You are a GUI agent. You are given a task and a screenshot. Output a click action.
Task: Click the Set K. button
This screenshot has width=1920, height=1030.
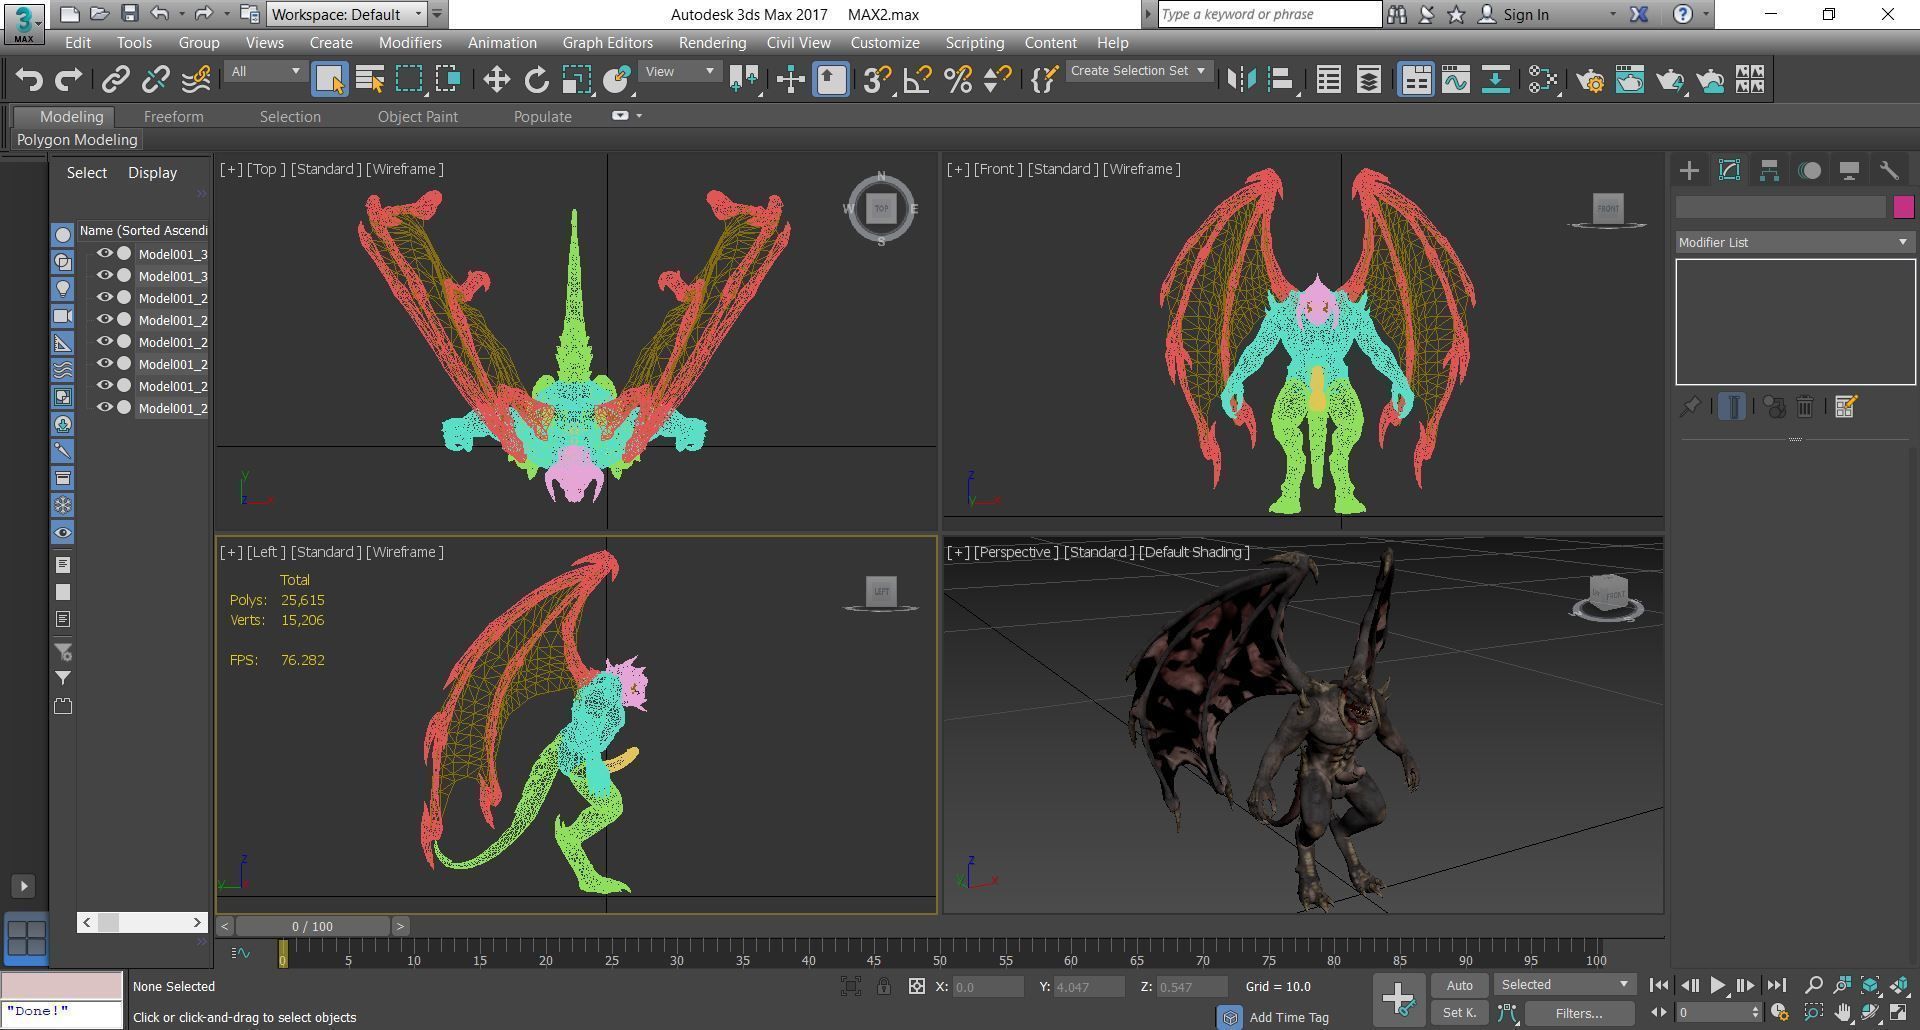1459,1013
